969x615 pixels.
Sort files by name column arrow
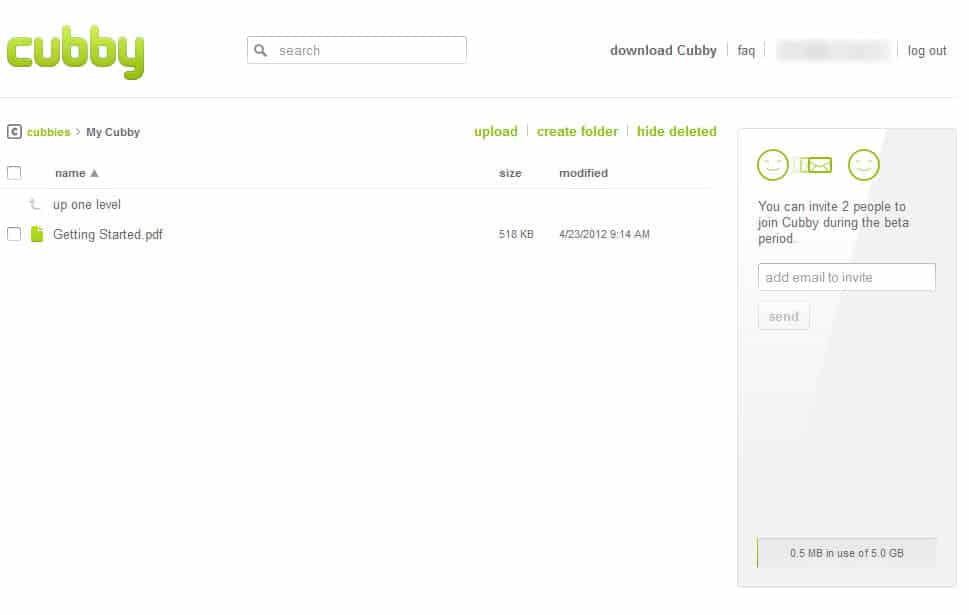pyautogui.click(x=95, y=173)
